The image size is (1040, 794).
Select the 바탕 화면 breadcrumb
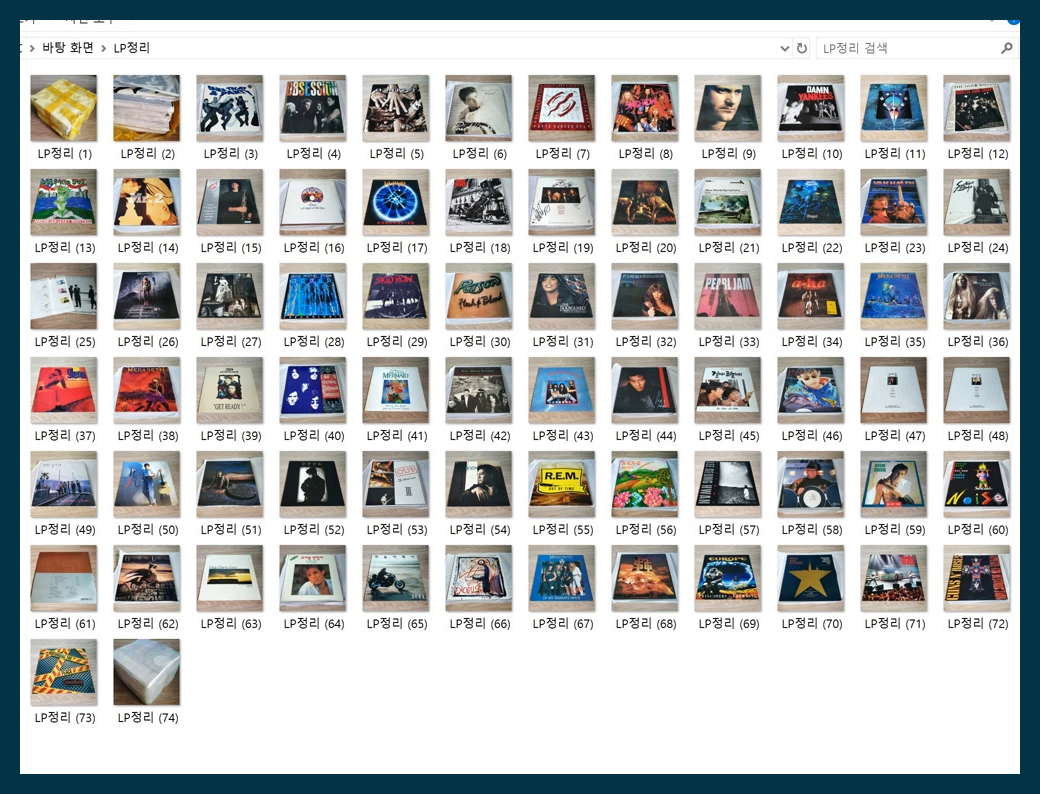(68, 48)
